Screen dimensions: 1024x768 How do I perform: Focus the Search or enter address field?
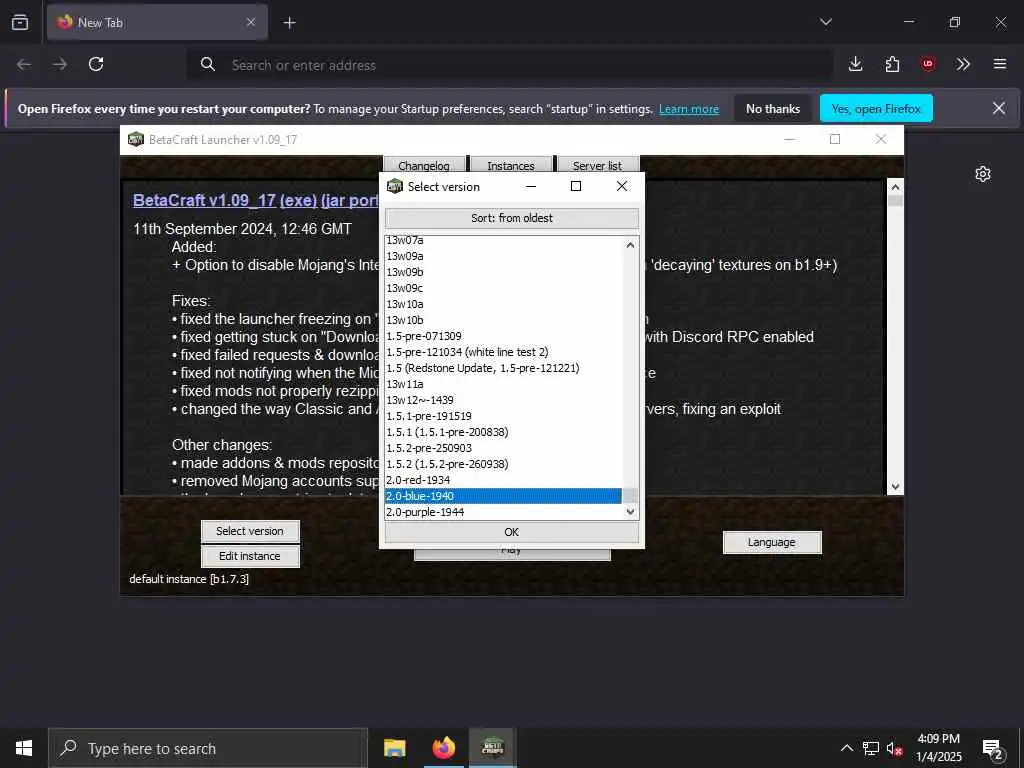(x=509, y=65)
